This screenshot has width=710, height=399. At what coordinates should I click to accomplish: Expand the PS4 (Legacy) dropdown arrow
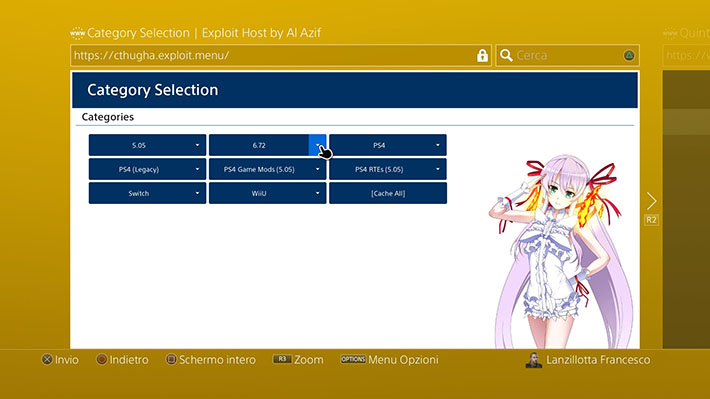click(x=197, y=169)
